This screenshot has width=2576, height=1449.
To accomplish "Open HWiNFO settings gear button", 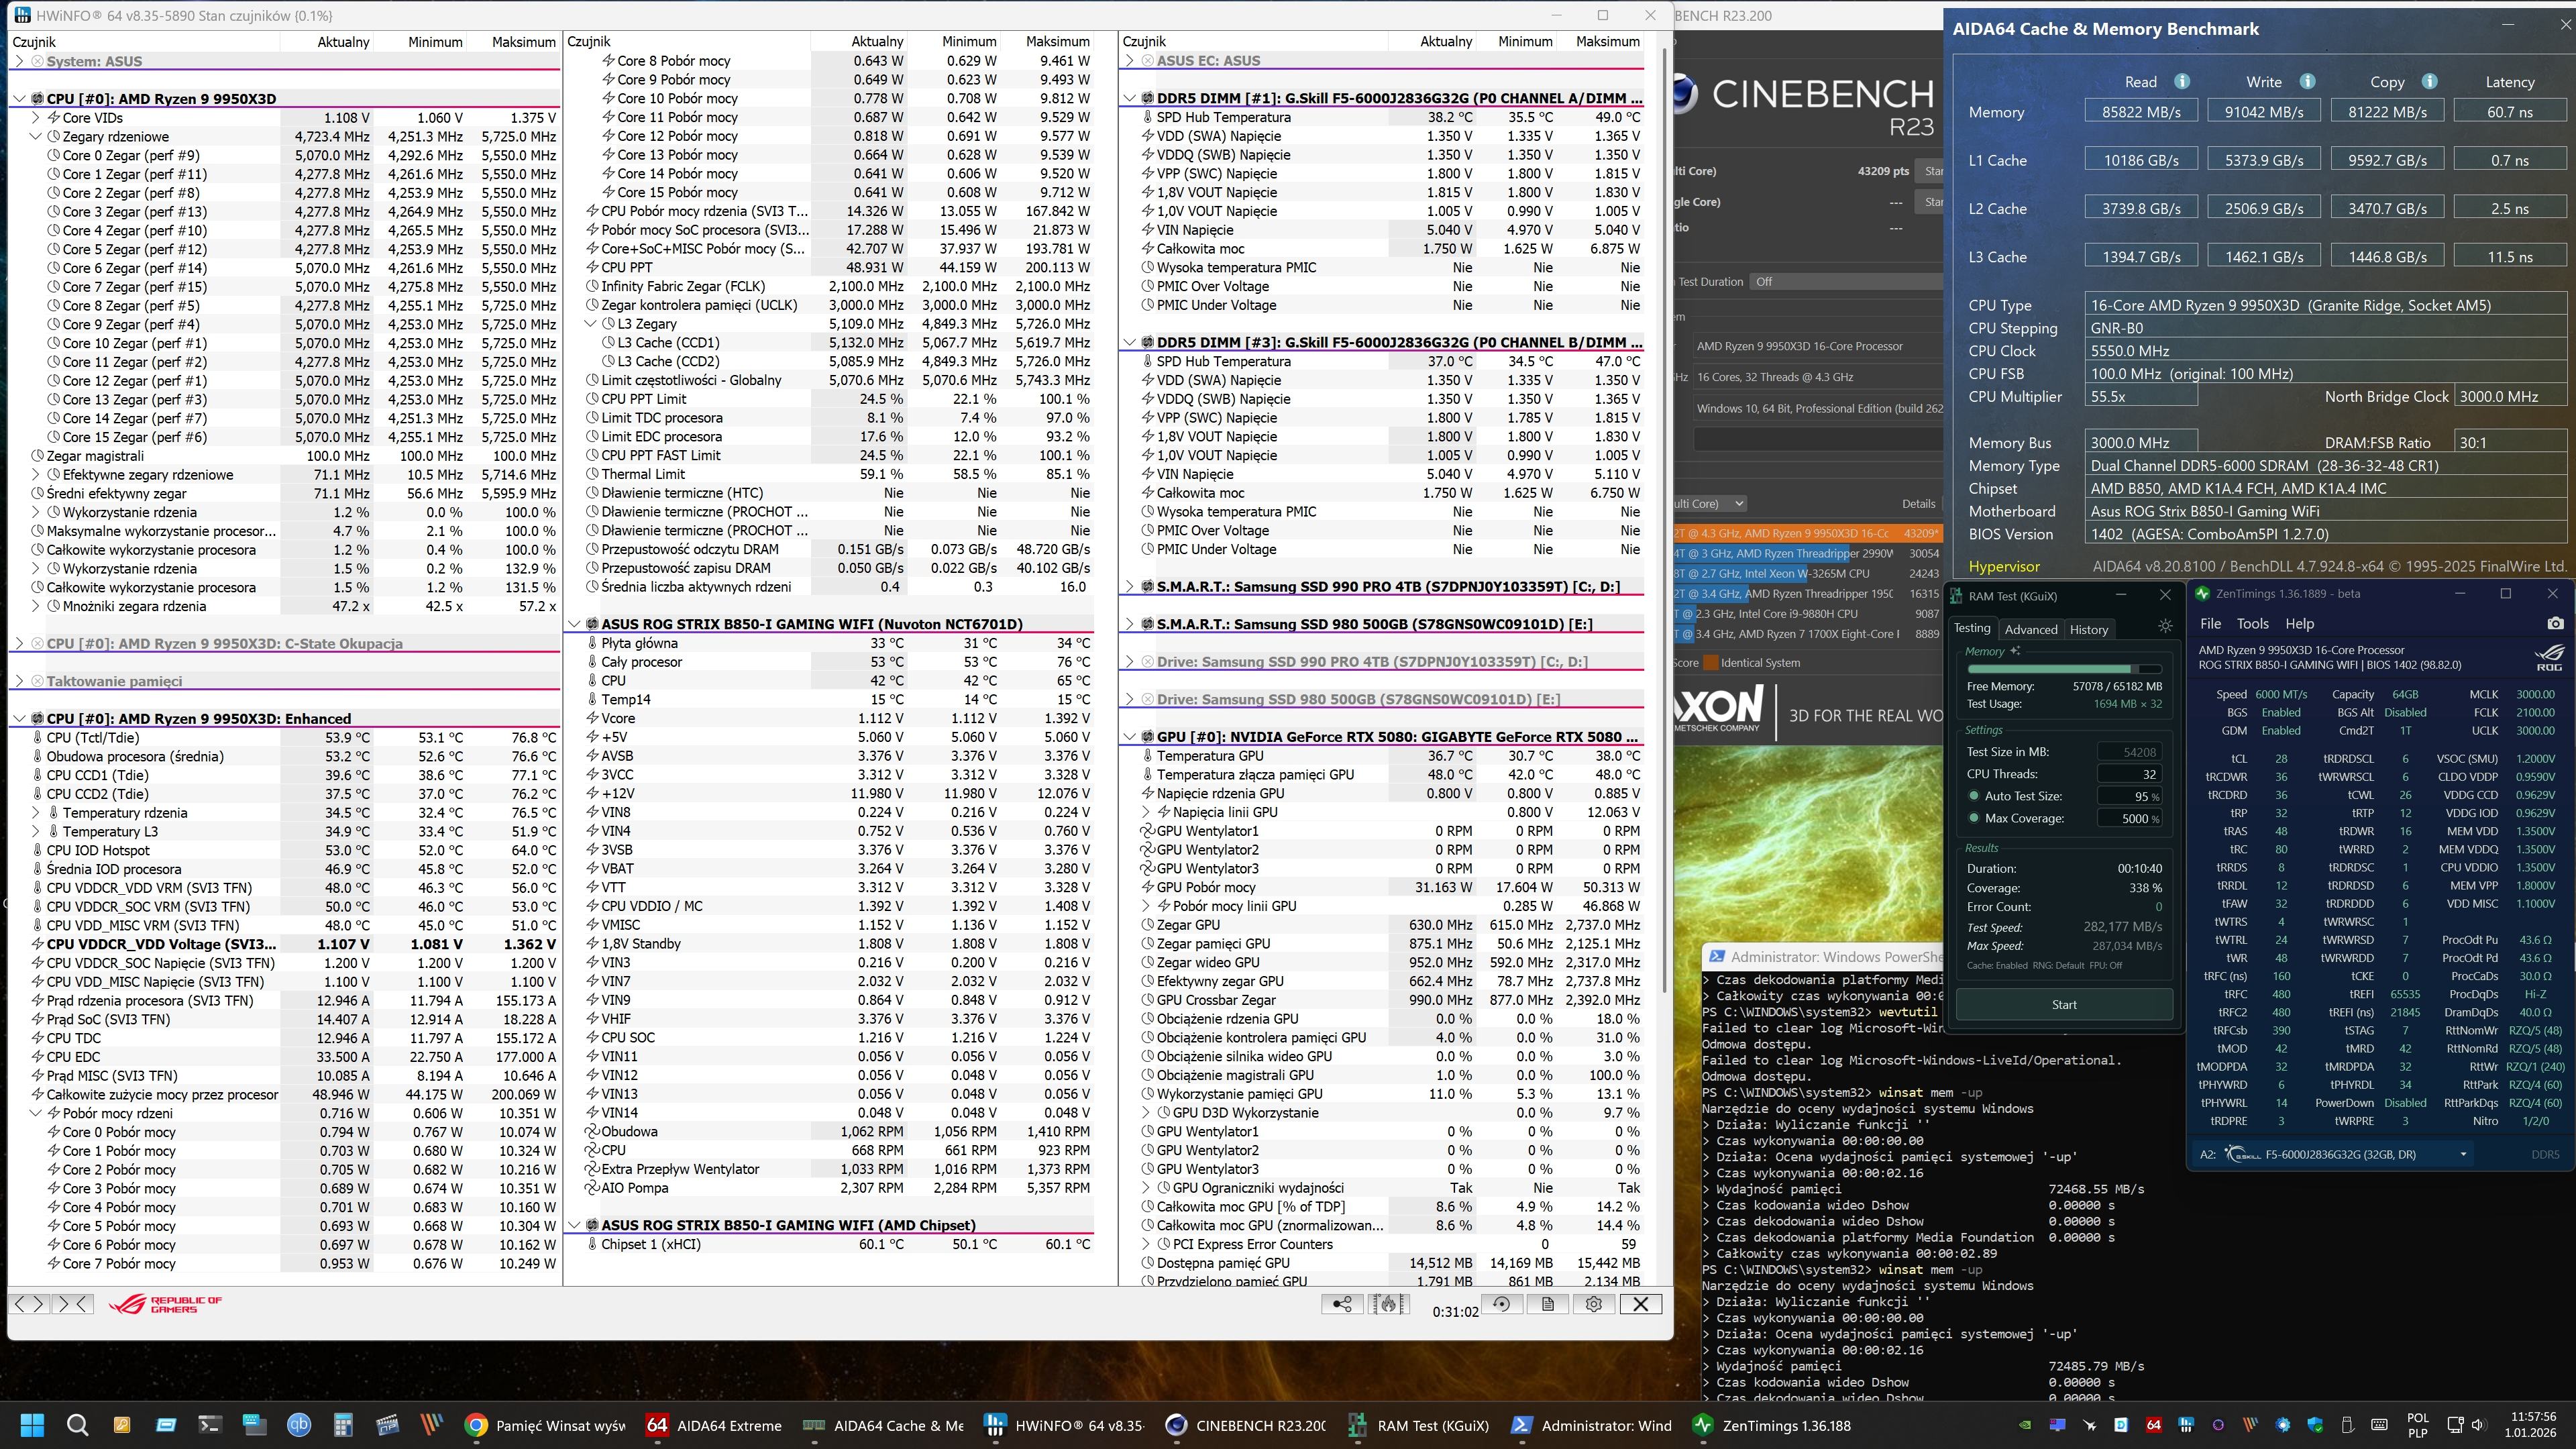I will [x=1594, y=1304].
